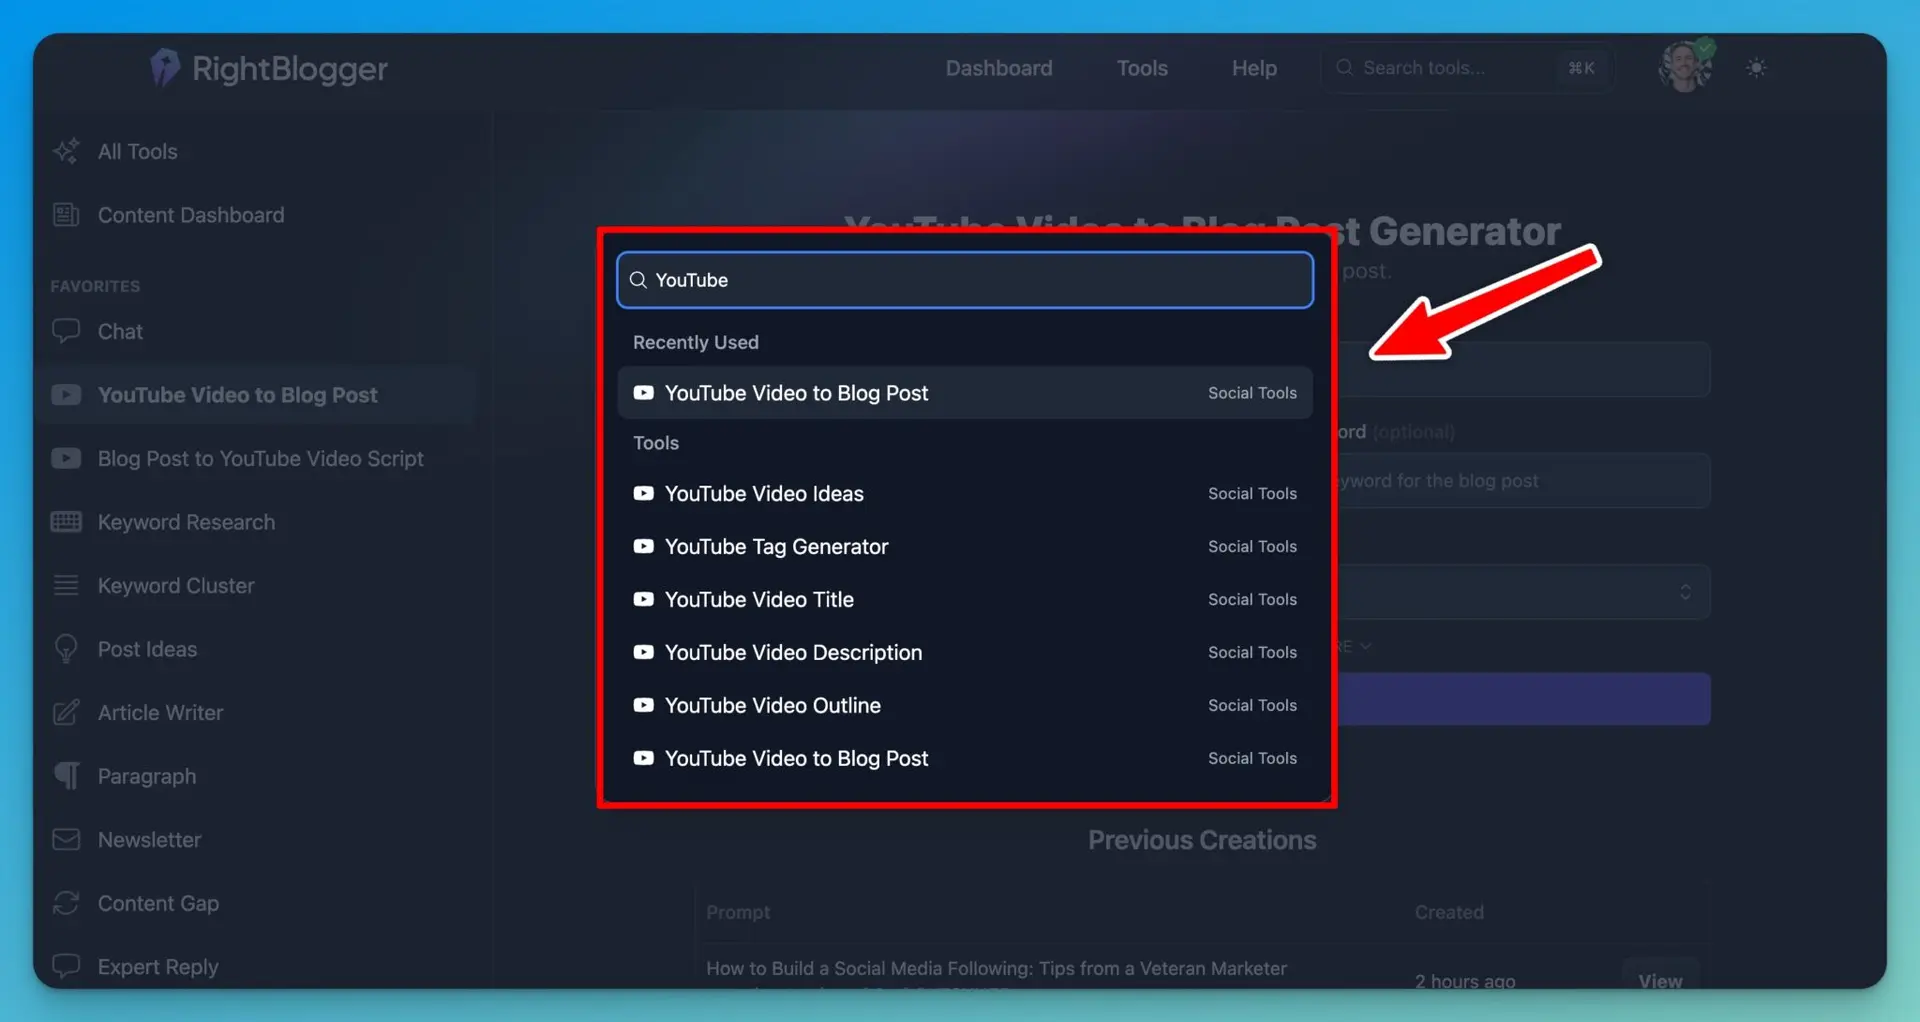
Task: Select the Post Ideas lightbulb icon
Action: [66, 649]
